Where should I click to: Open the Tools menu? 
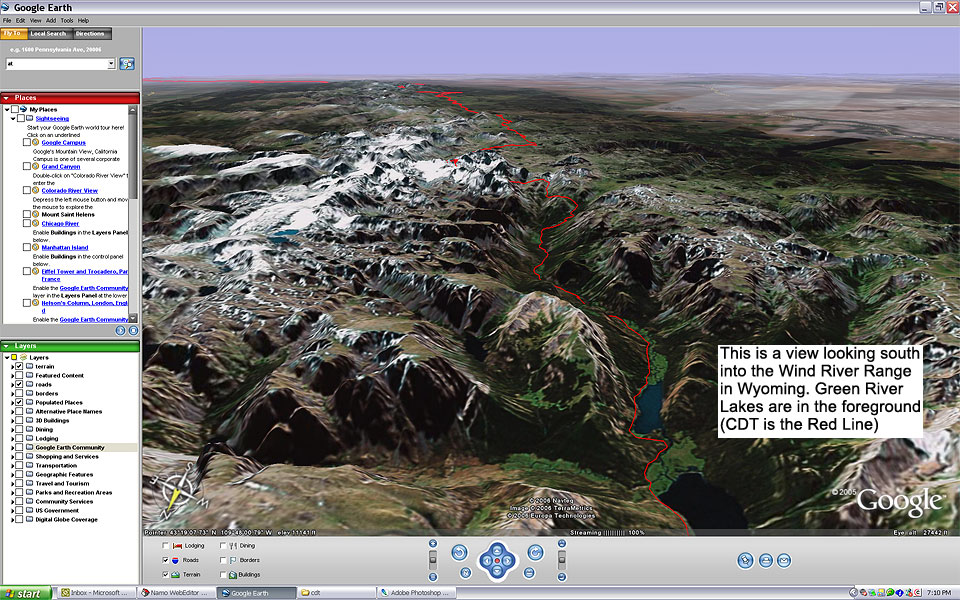[x=67, y=20]
